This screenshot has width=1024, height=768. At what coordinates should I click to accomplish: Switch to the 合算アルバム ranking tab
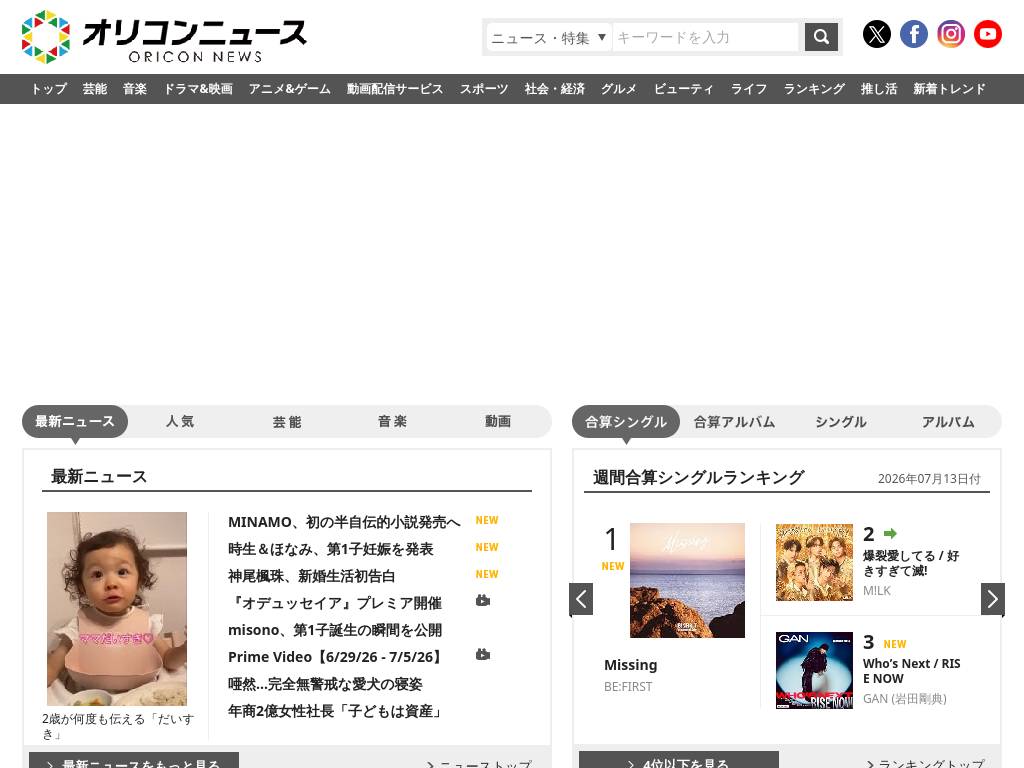734,422
